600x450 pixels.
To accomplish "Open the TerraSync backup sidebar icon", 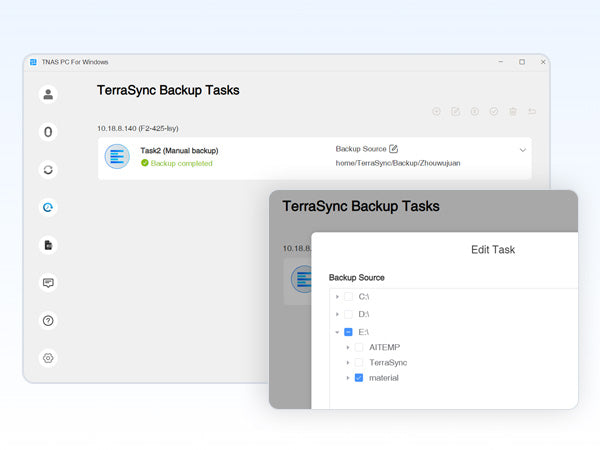I will click(48, 208).
